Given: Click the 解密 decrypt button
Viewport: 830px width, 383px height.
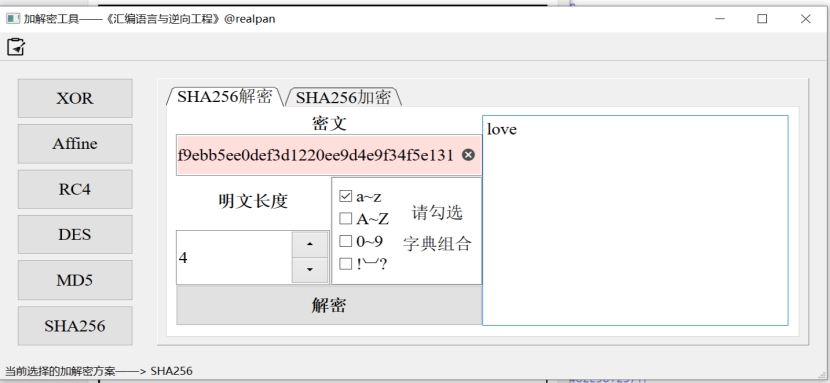Looking at the screenshot, I should (x=329, y=305).
